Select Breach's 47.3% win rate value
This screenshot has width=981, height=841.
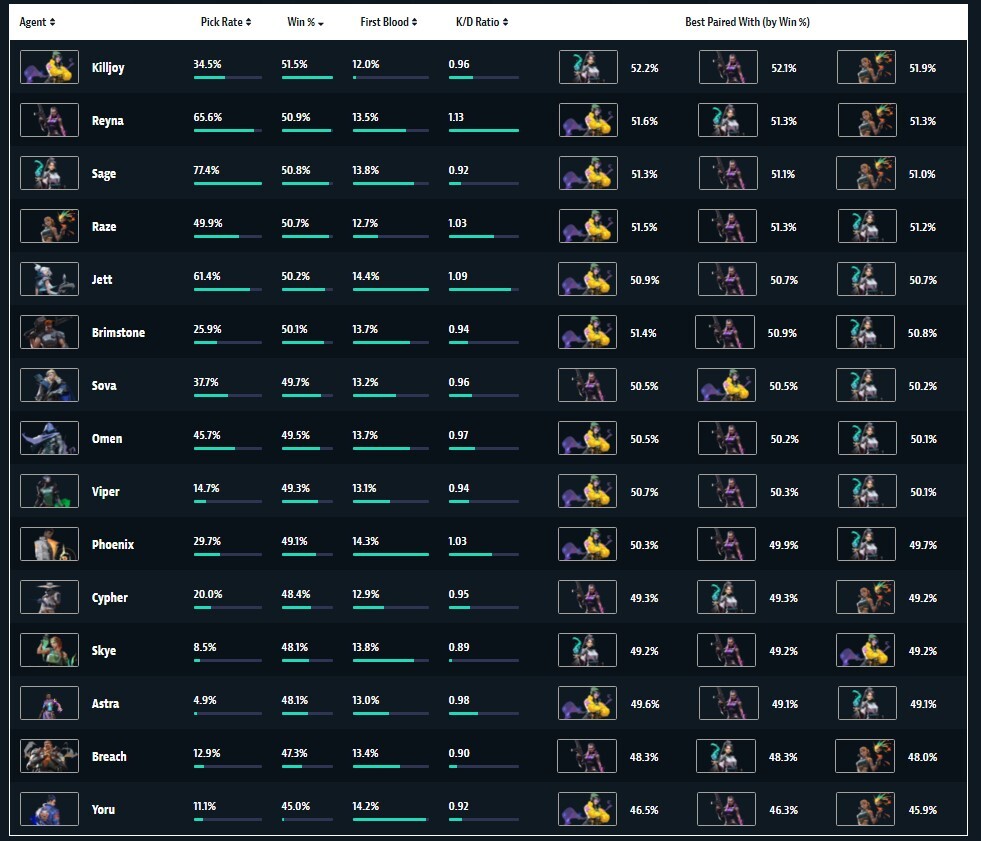tap(294, 753)
